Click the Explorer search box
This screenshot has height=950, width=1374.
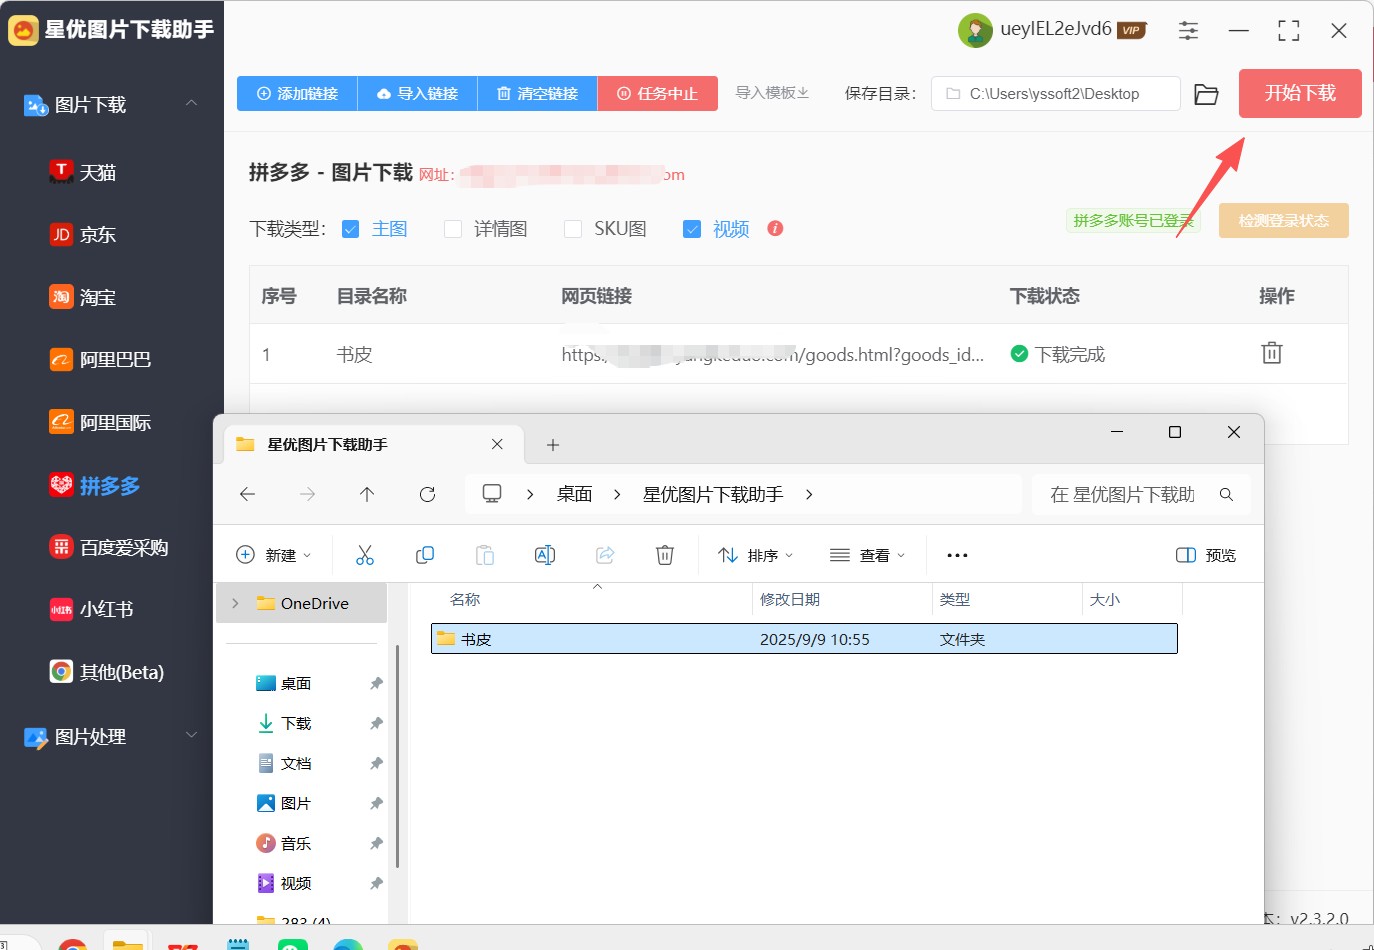(x=1141, y=494)
